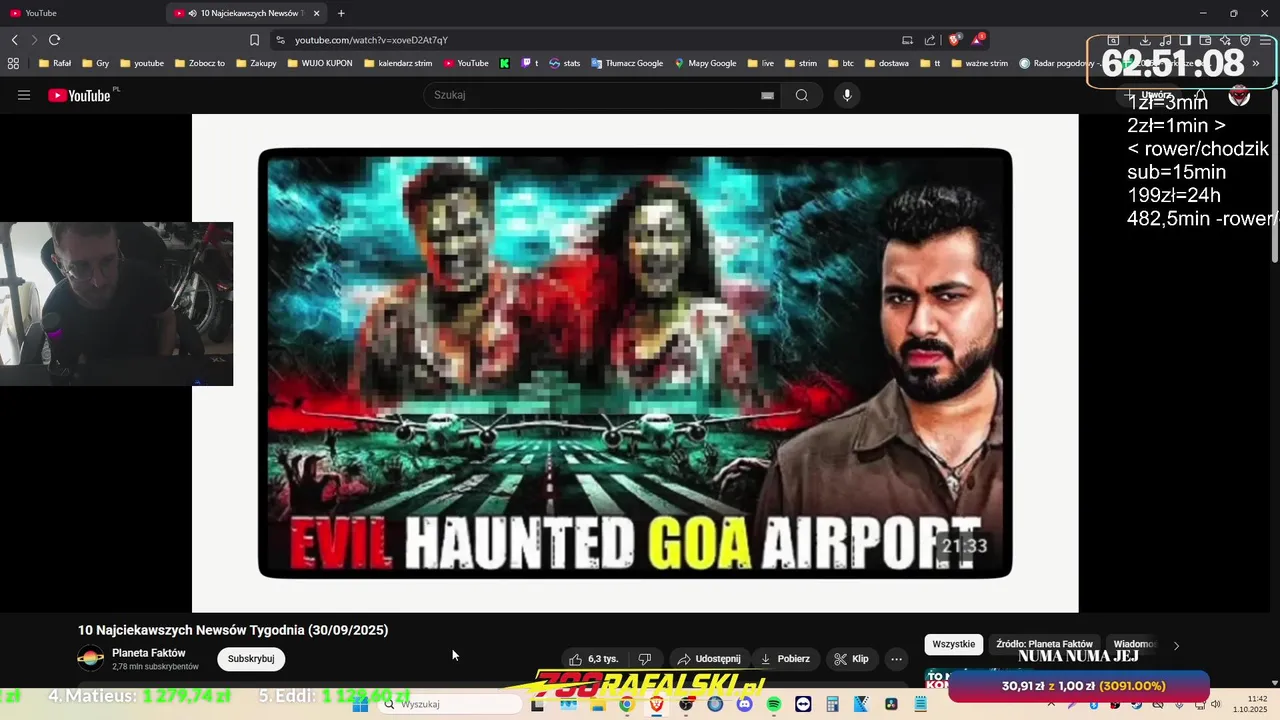Click the address bar URL youtube.com/watch
The height and width of the screenshot is (720, 1280).
coord(371,40)
